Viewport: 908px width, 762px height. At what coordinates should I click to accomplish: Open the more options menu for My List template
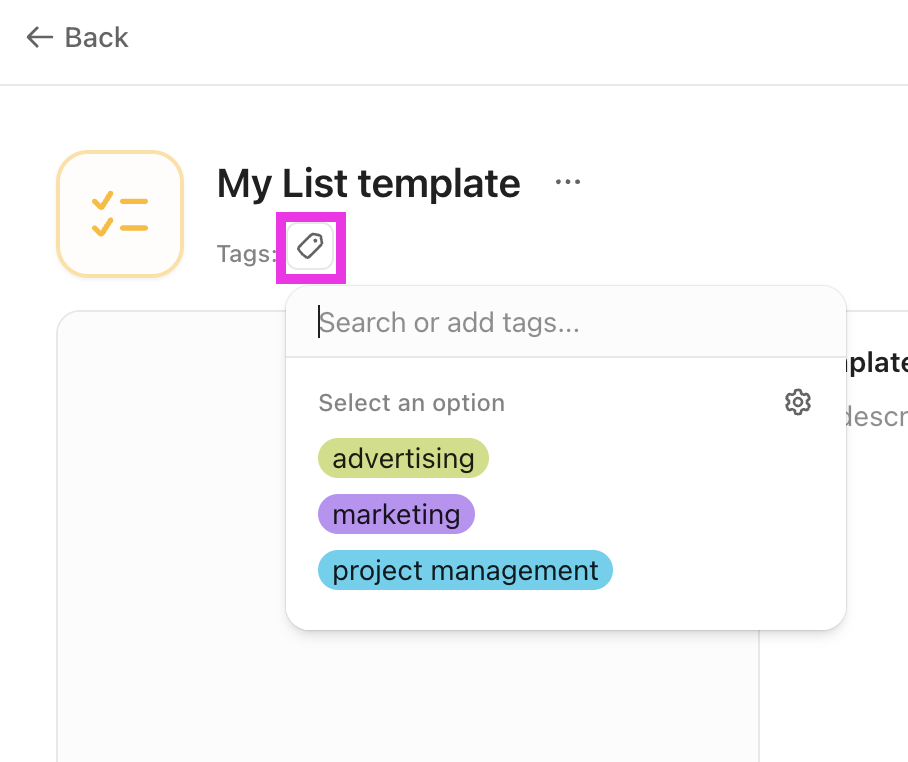[x=566, y=181]
